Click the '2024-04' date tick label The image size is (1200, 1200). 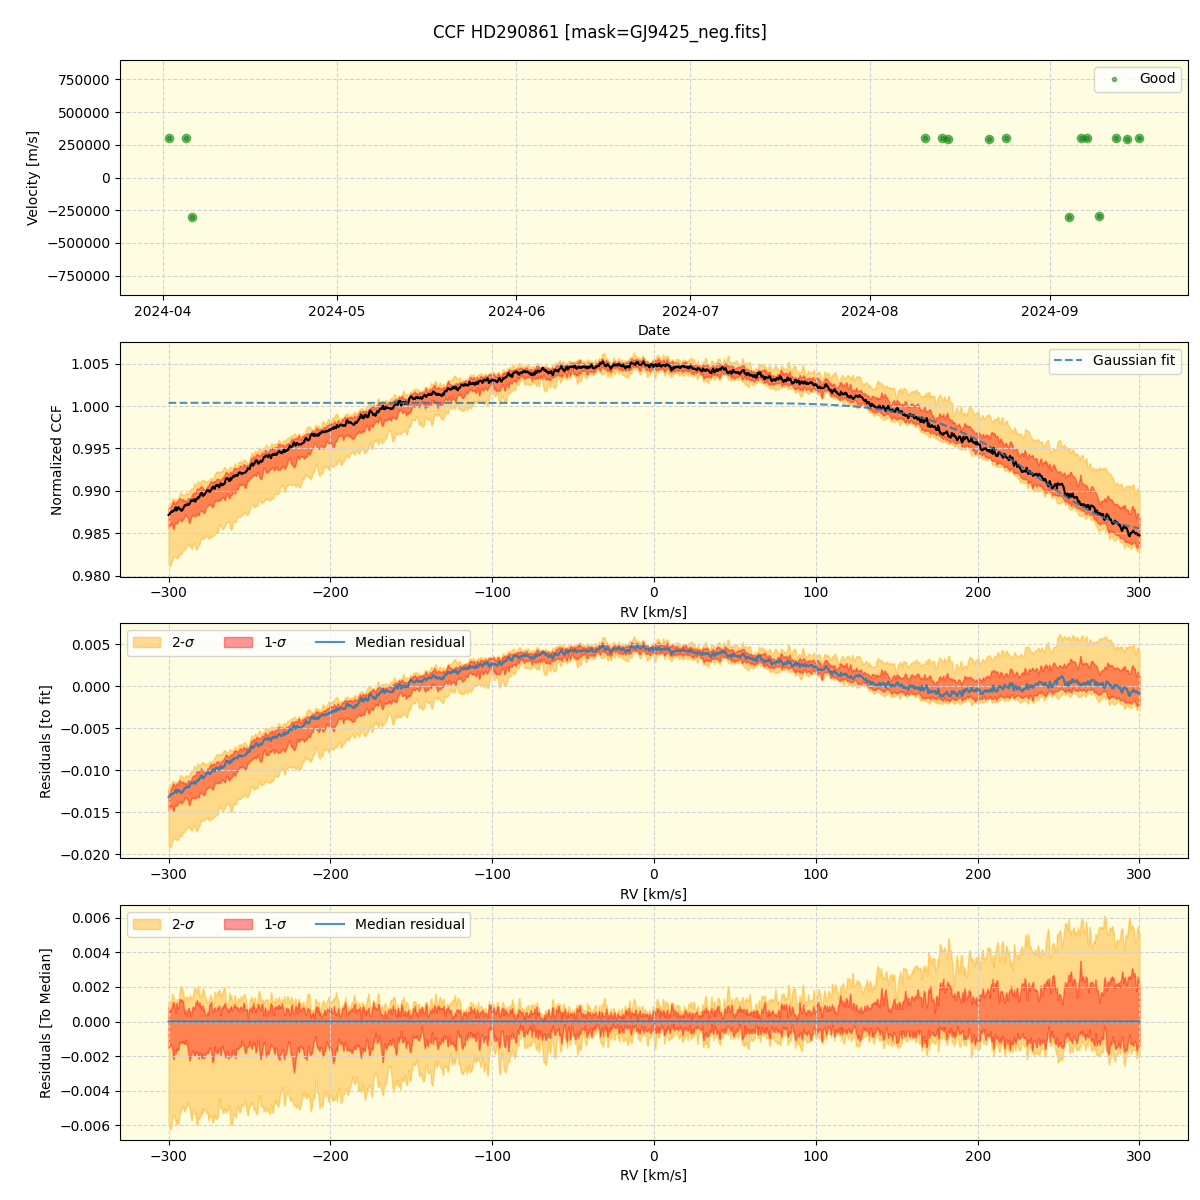pos(163,311)
